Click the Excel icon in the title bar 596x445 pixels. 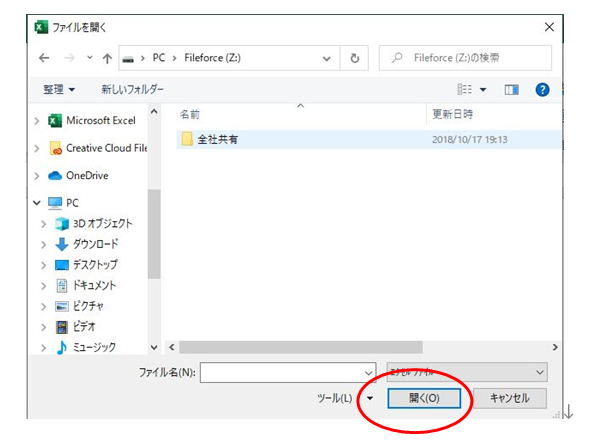[41, 27]
